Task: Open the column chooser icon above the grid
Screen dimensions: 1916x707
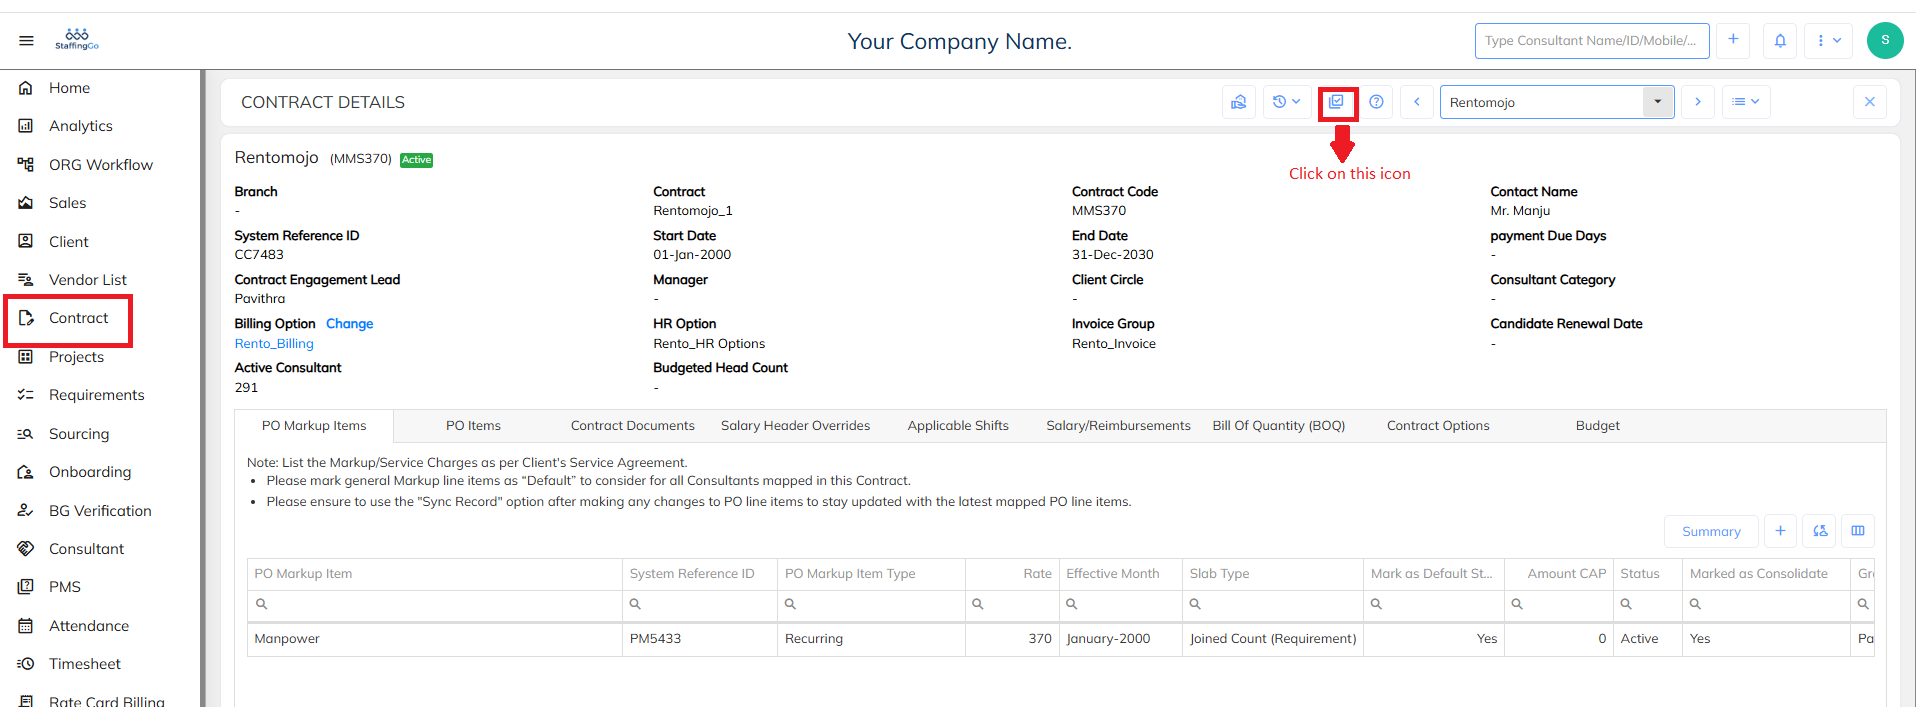Action: [x=1858, y=531]
